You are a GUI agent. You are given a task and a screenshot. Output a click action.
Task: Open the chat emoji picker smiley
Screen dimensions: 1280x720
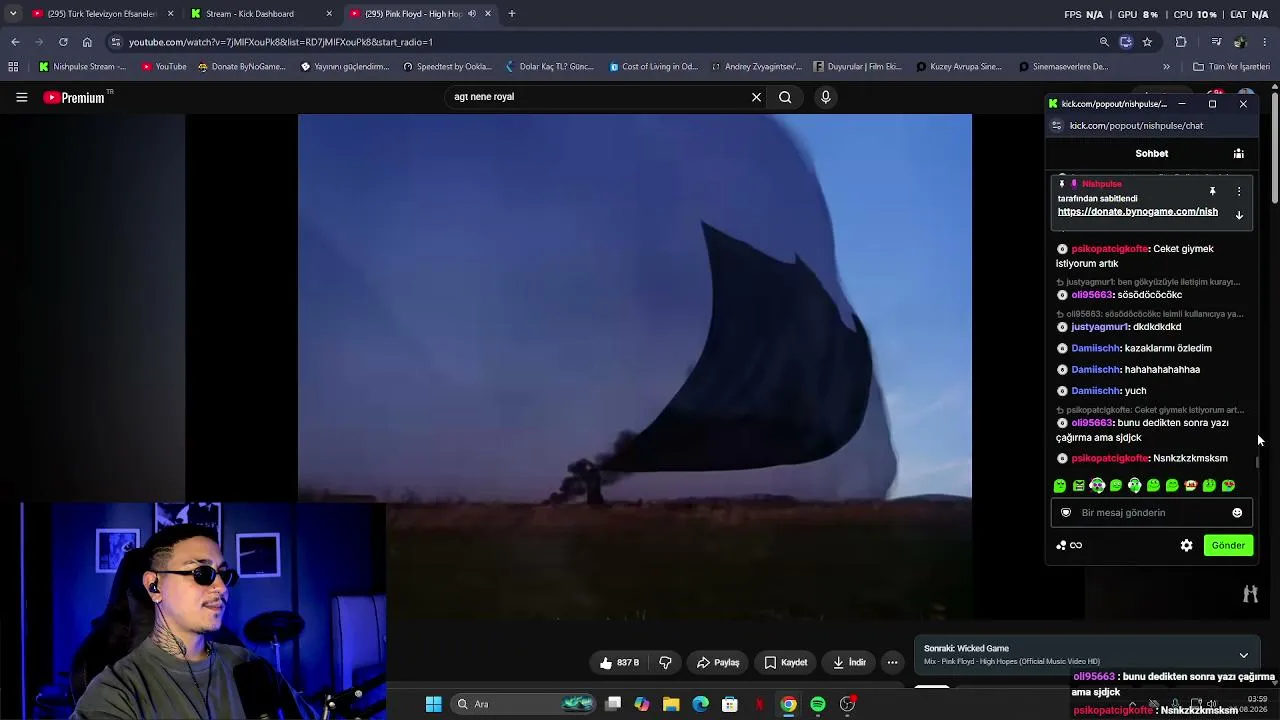(1237, 513)
